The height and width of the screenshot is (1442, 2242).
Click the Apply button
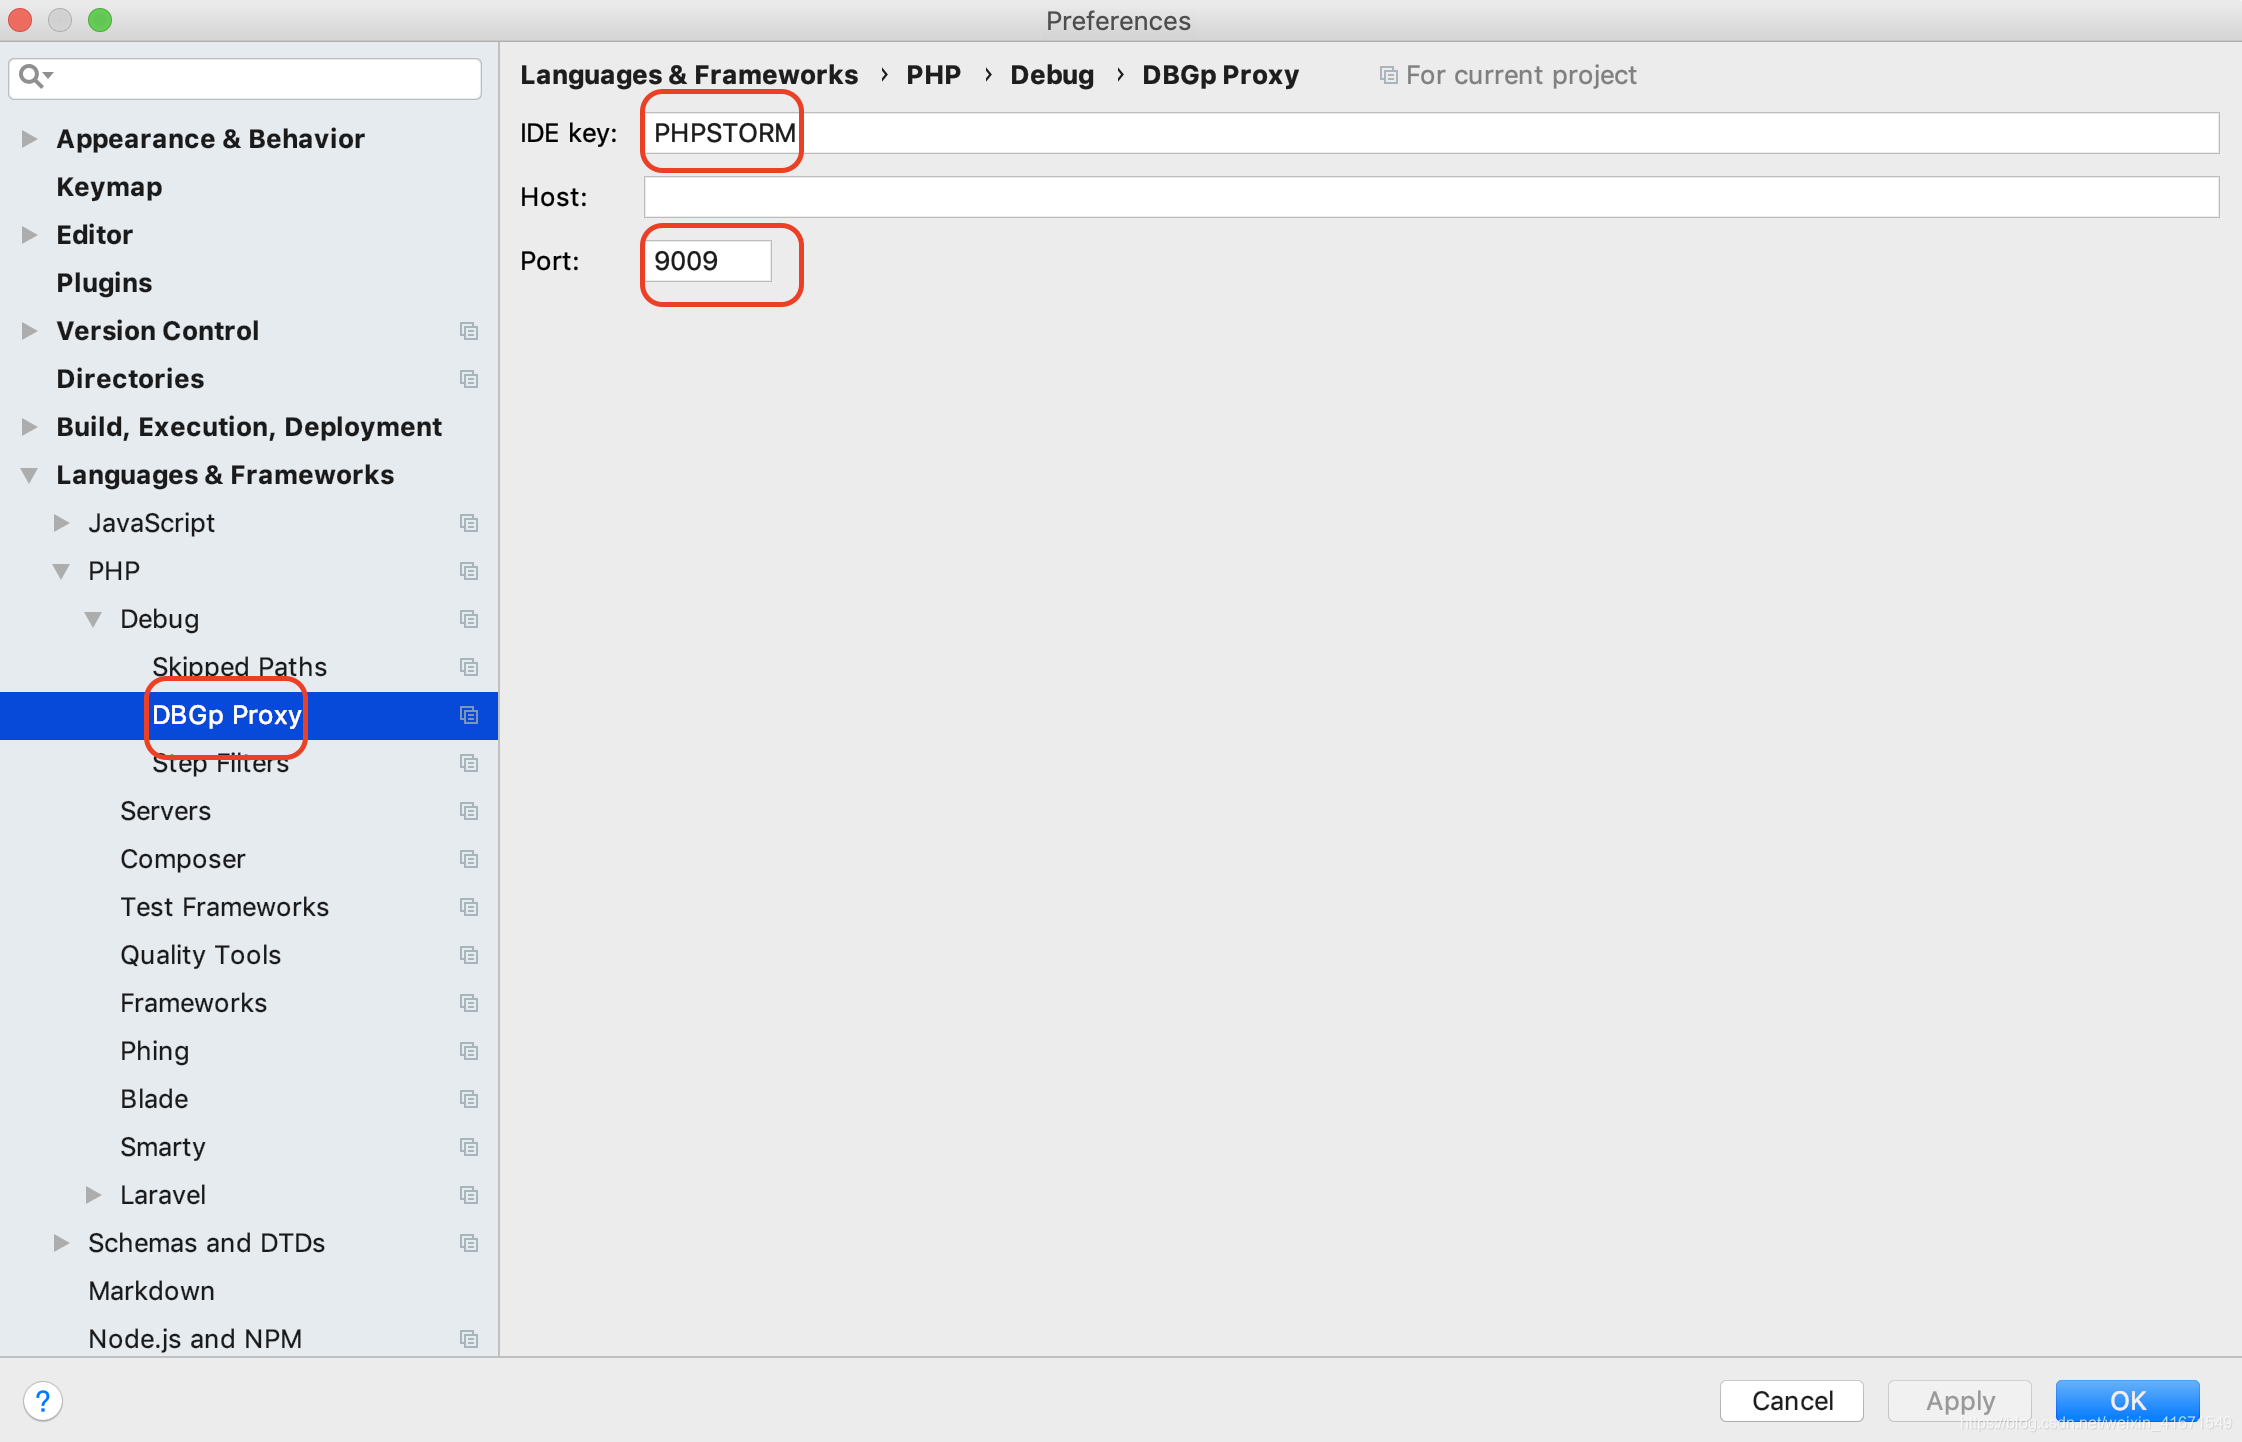(x=1960, y=1401)
